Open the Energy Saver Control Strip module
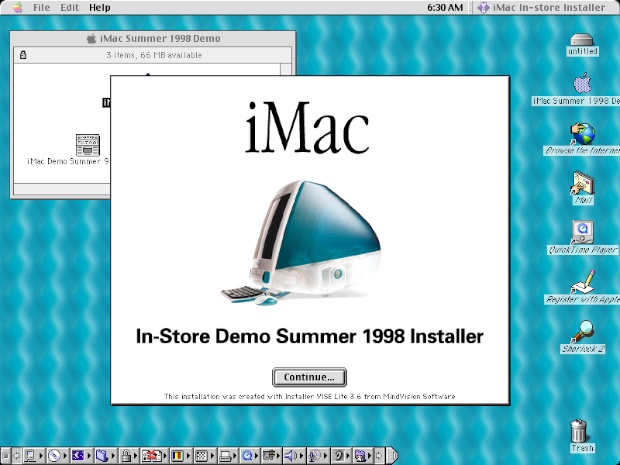Screen dimensions: 620x465 81,456
